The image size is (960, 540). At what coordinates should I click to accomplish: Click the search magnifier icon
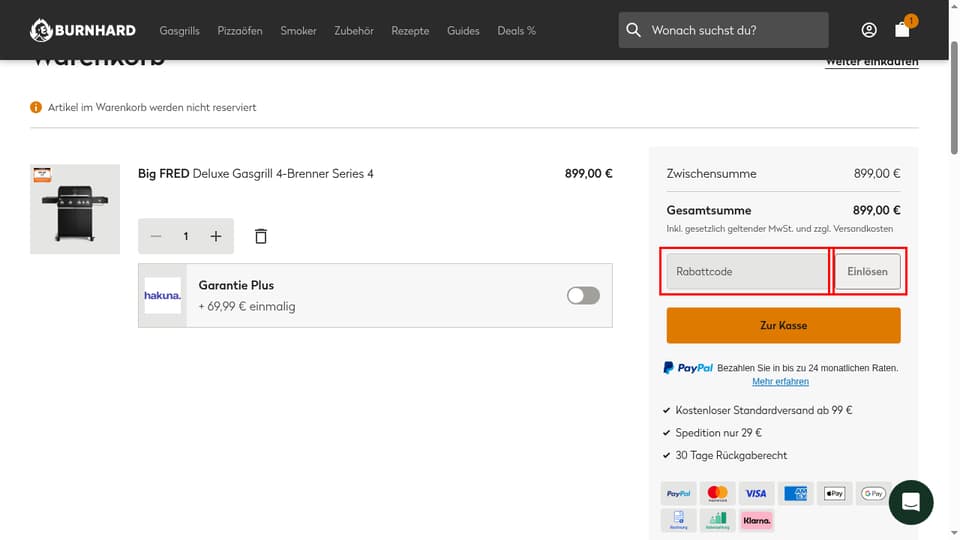pos(633,30)
